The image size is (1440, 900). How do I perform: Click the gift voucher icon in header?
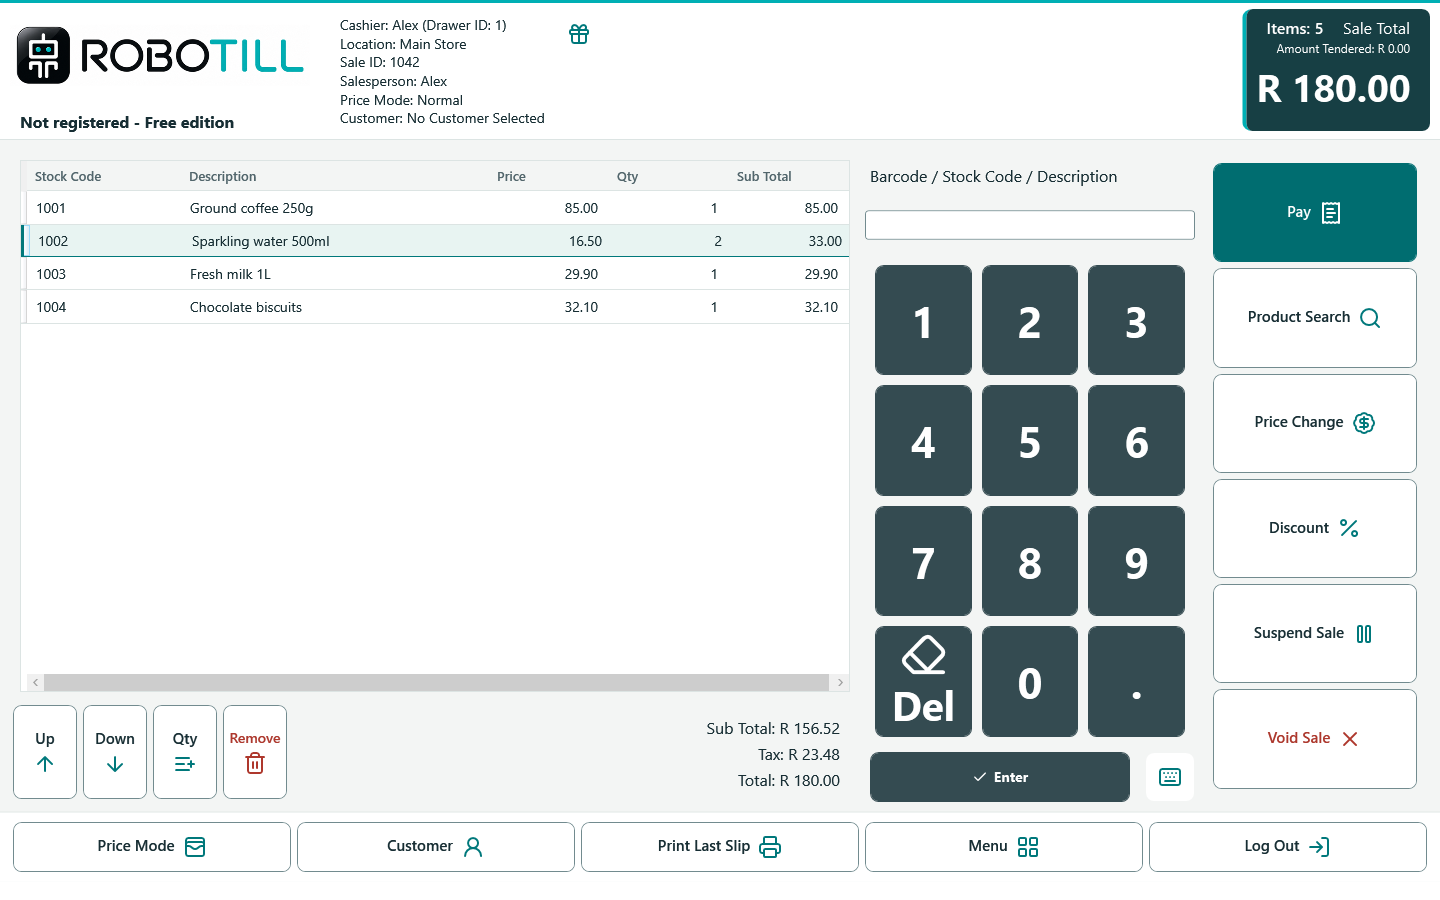(579, 34)
